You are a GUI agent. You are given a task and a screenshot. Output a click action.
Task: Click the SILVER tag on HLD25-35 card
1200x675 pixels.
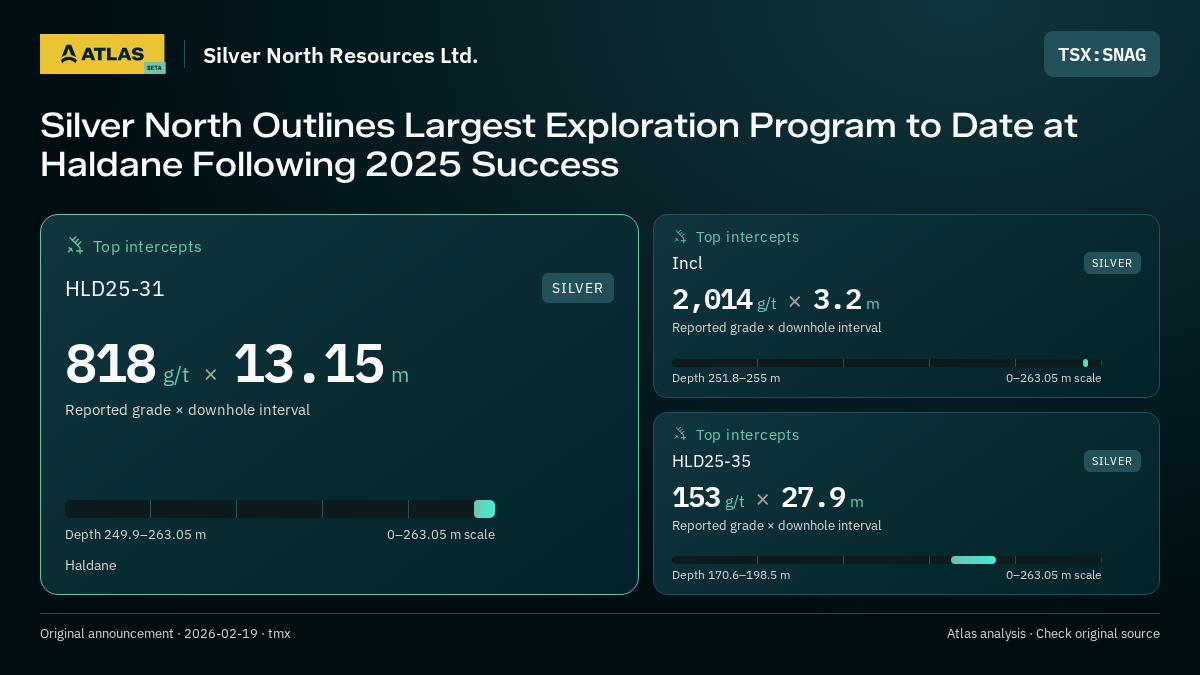1112,461
